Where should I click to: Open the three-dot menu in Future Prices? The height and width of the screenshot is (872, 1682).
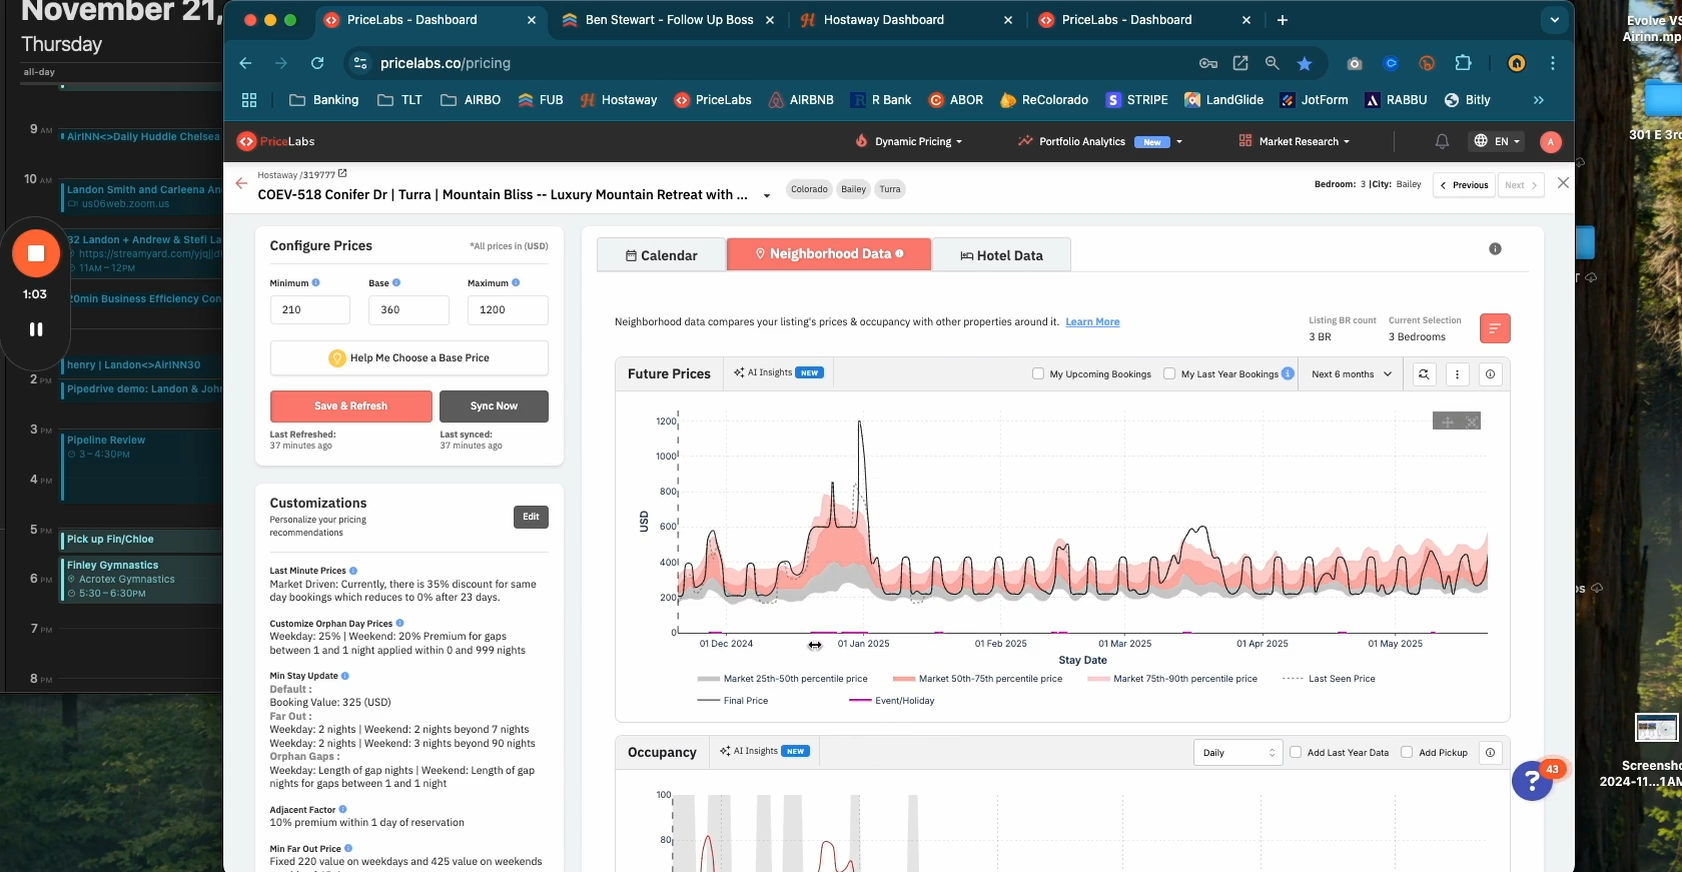click(x=1457, y=374)
